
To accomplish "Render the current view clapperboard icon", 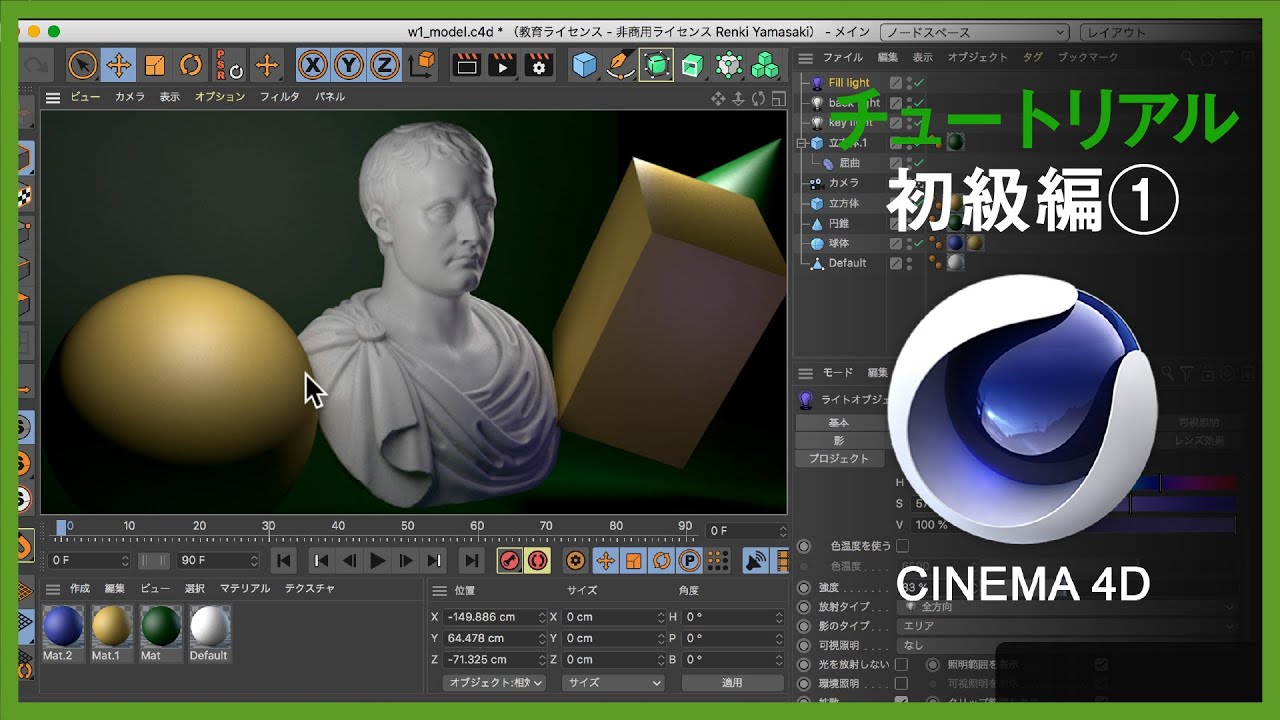I will [x=467, y=66].
